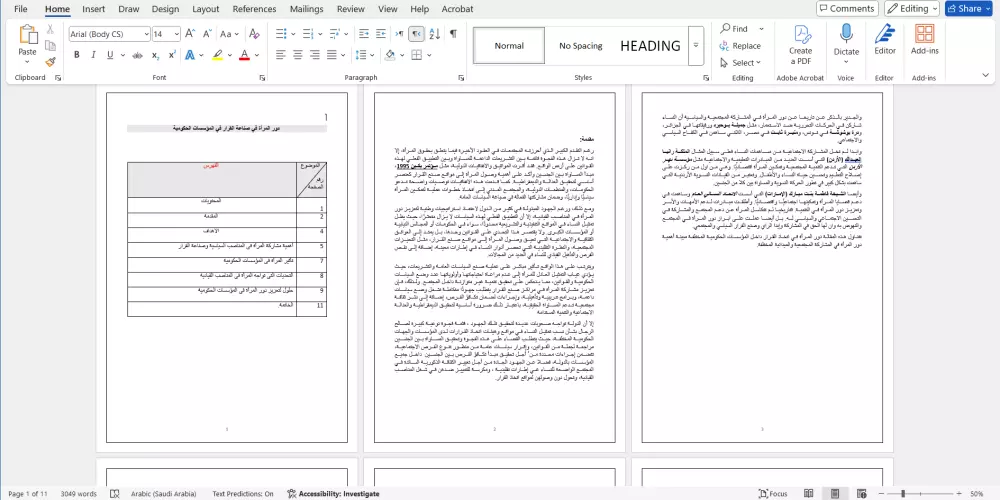Open the Editor pane
The image size is (1000, 500).
pos(885,40)
